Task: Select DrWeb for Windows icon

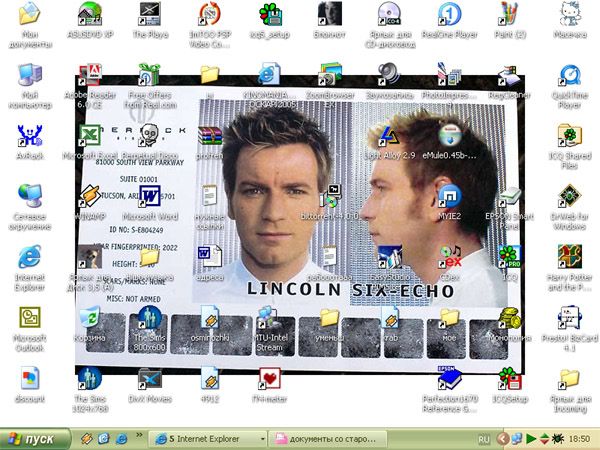Action: click(570, 196)
